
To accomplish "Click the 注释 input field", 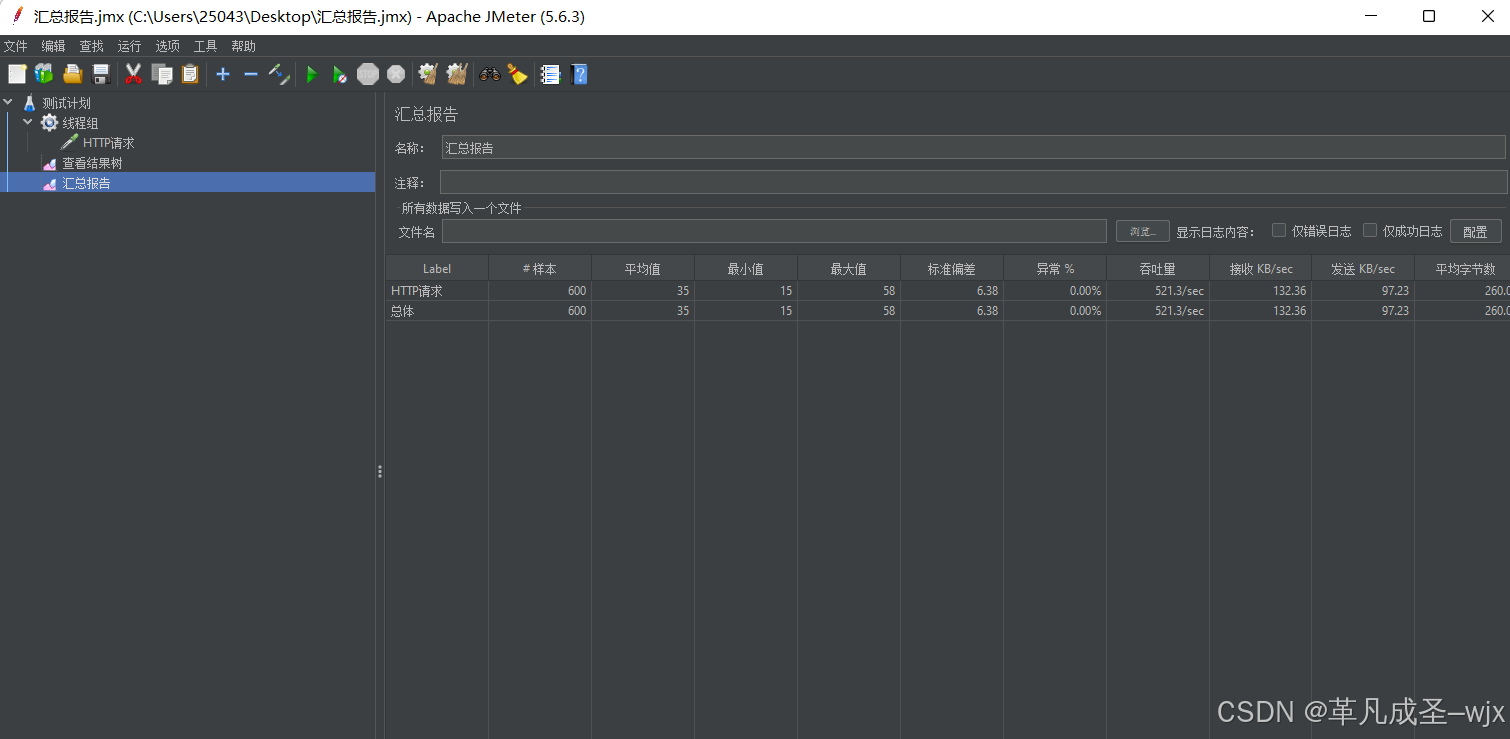I will click(x=973, y=182).
